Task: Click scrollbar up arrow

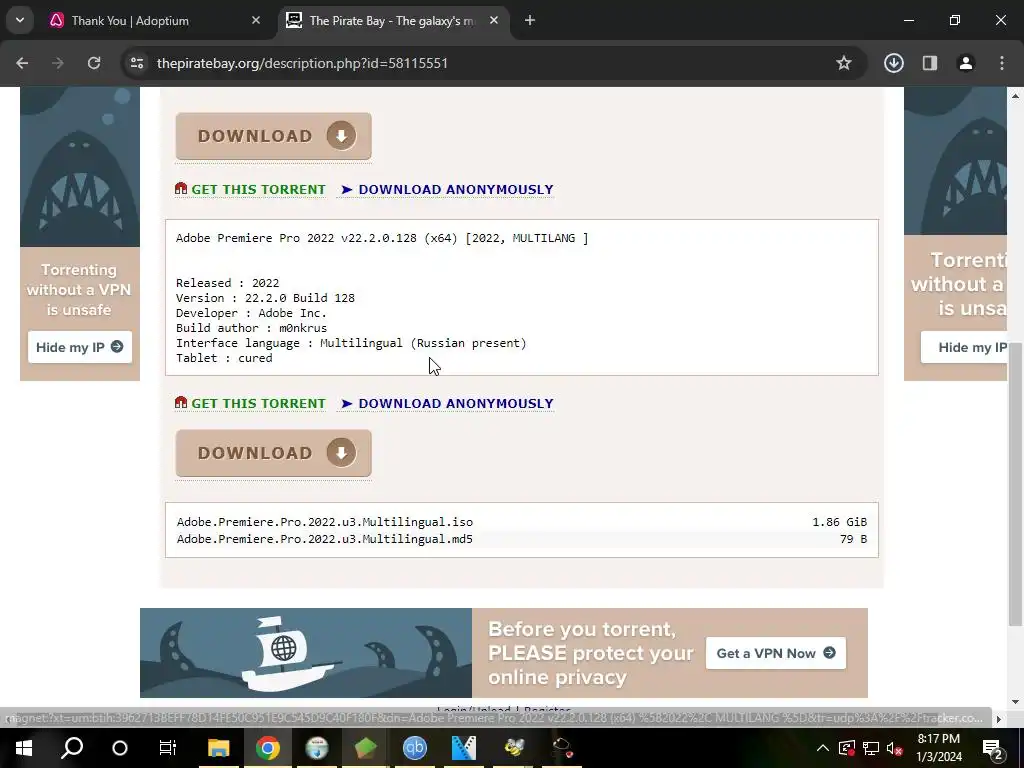Action: point(1015,96)
